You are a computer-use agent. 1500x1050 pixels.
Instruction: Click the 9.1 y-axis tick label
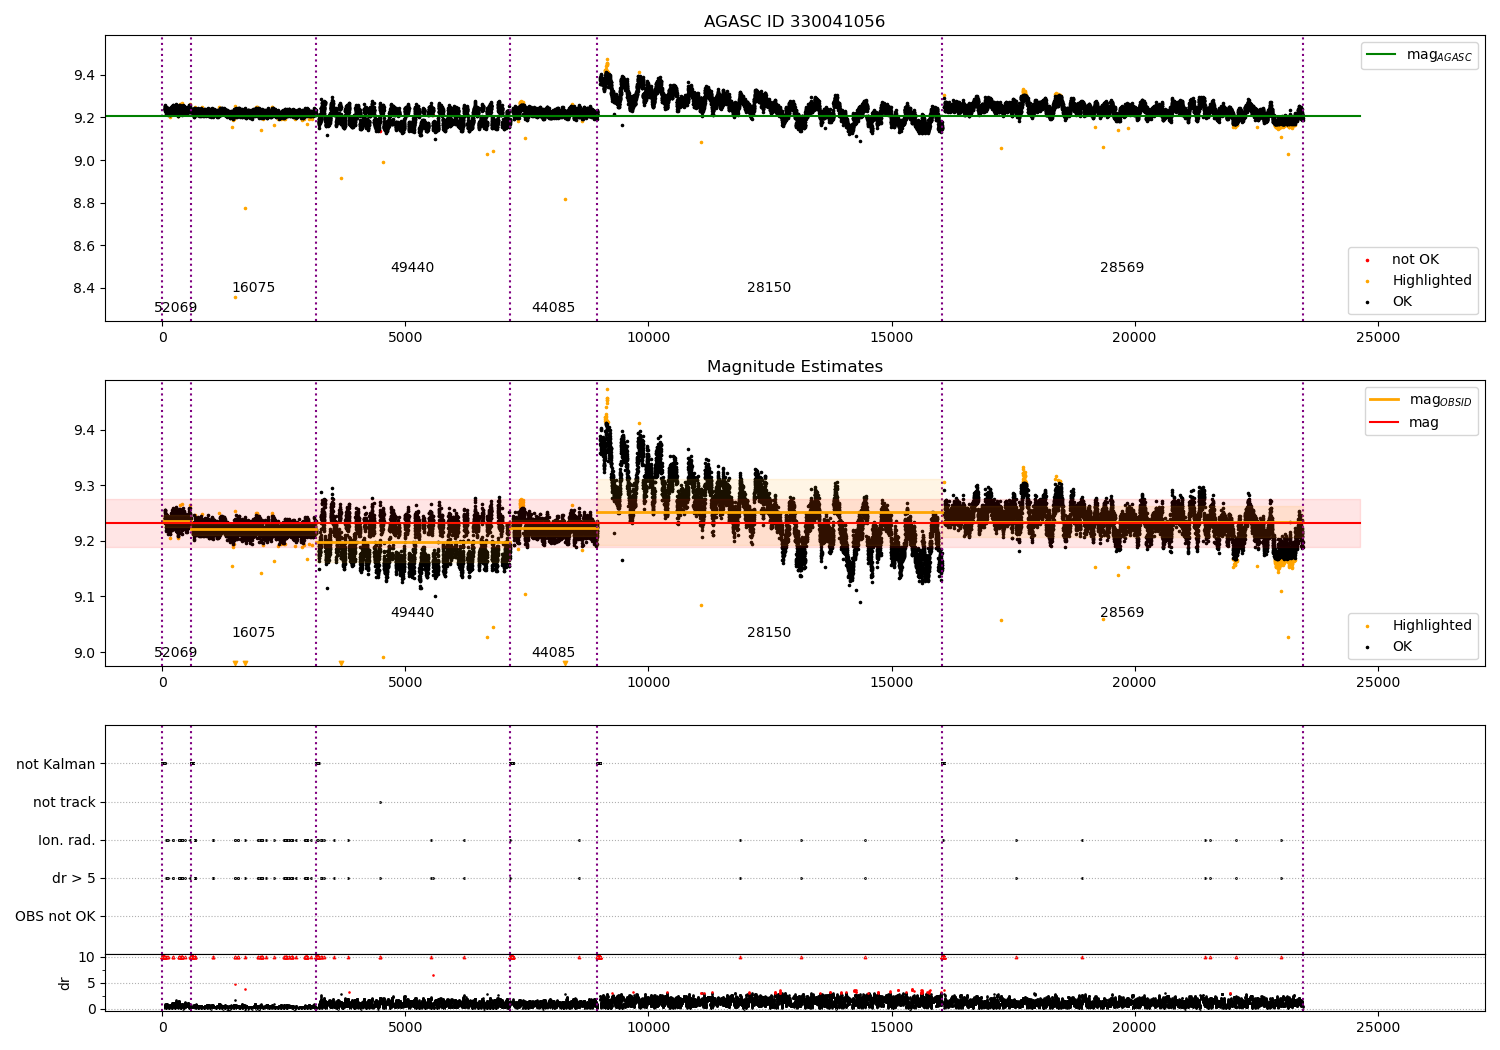click(x=84, y=598)
